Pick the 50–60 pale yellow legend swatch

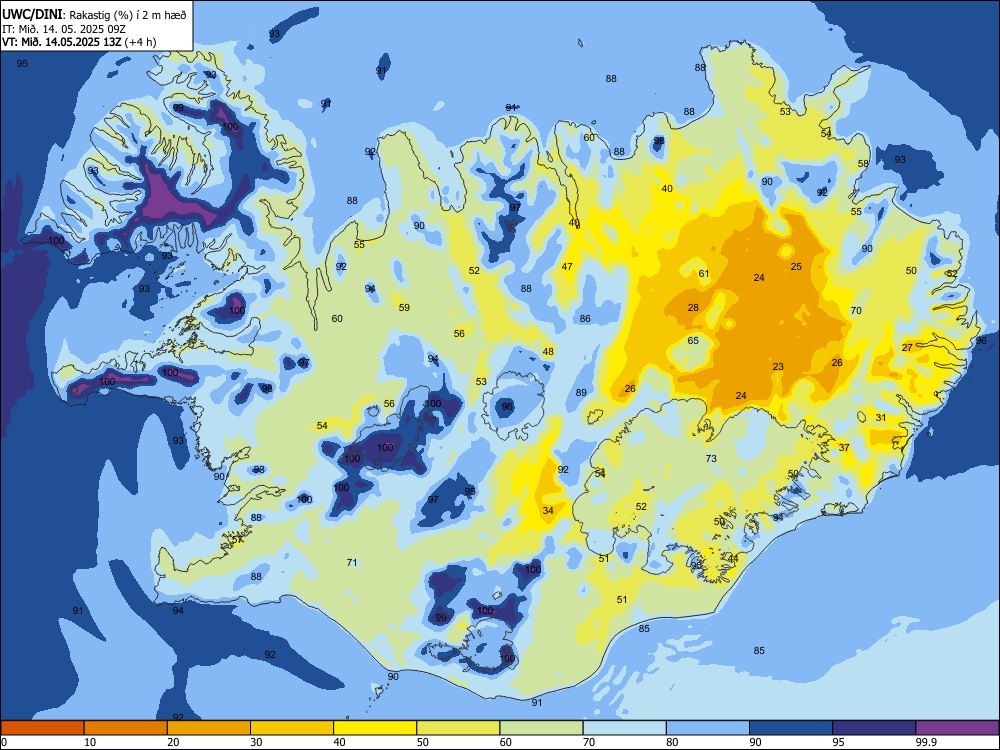click(458, 728)
